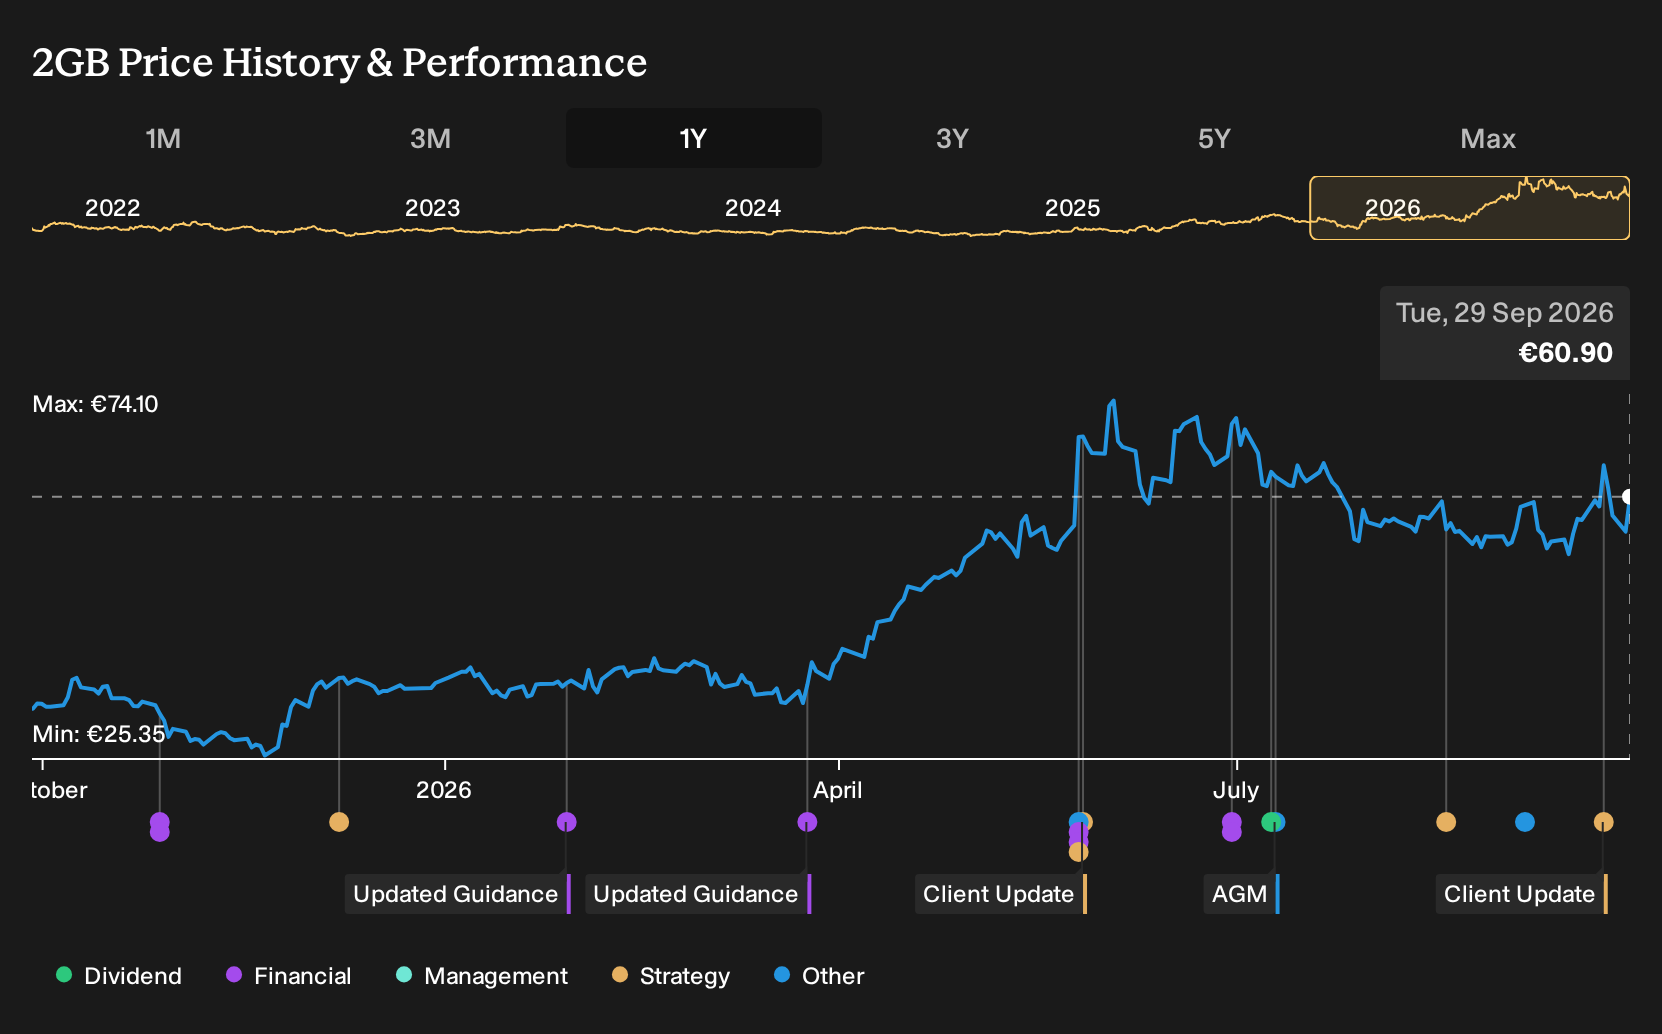Click the lone blue Other marker in September
This screenshot has height=1034, width=1662.
pyautogui.click(x=1525, y=822)
